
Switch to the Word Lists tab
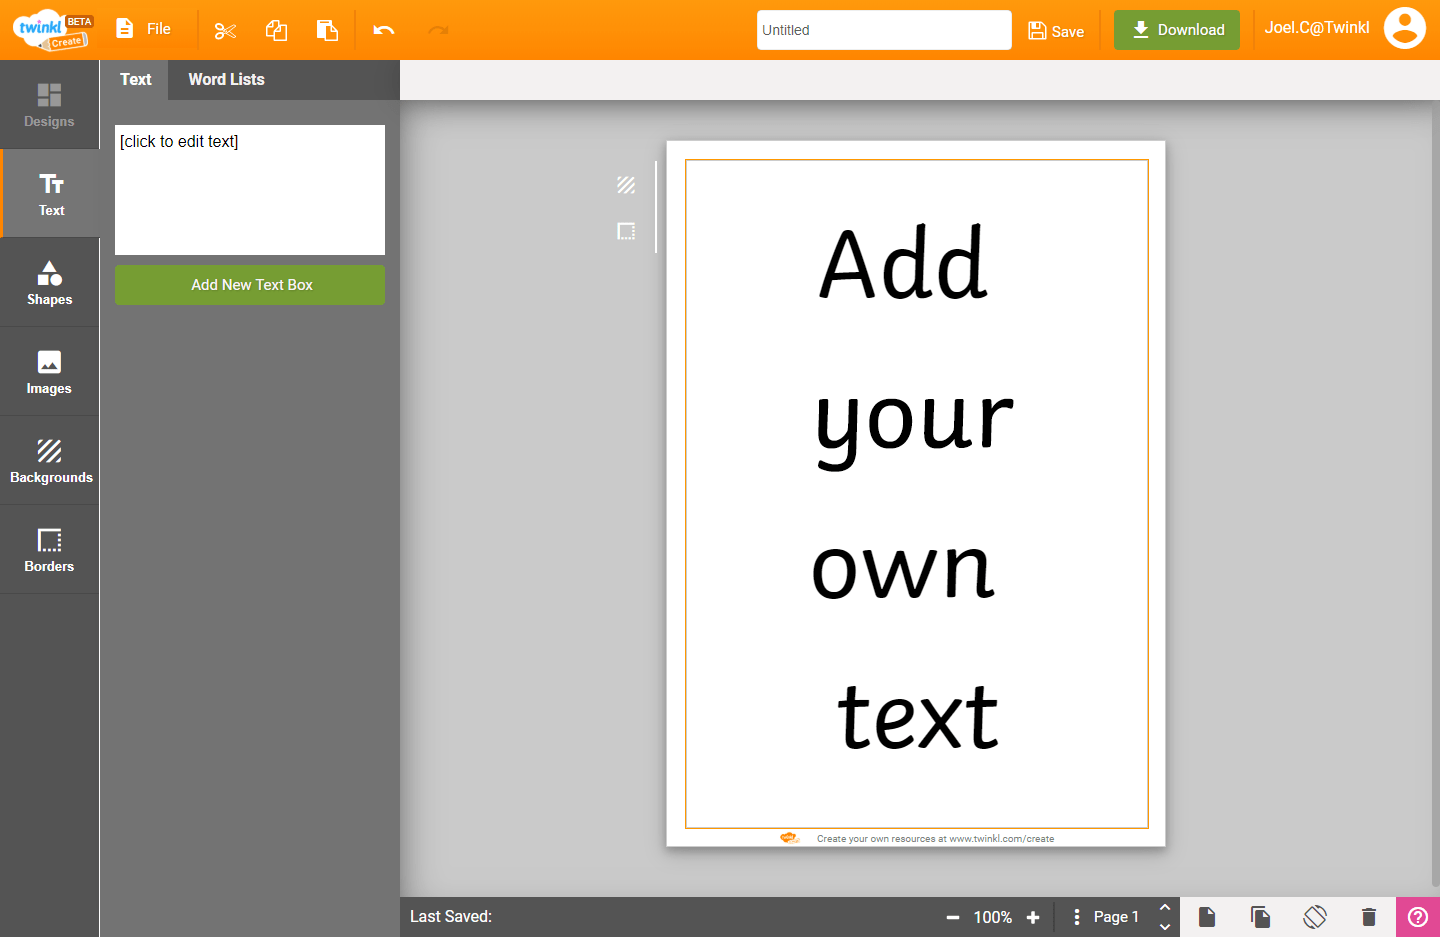click(226, 79)
